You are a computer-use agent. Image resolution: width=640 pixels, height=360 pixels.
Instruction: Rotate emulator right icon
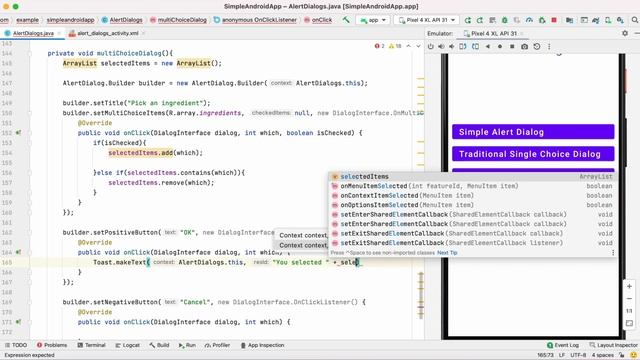[x=476, y=47]
